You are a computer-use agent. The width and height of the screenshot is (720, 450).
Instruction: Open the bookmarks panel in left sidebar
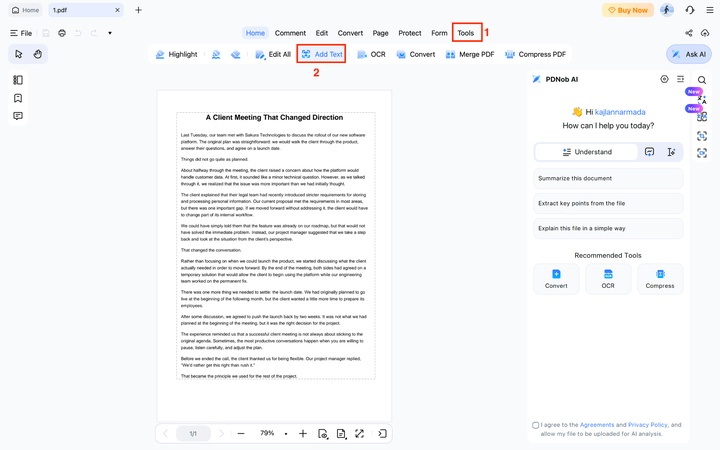click(18, 98)
